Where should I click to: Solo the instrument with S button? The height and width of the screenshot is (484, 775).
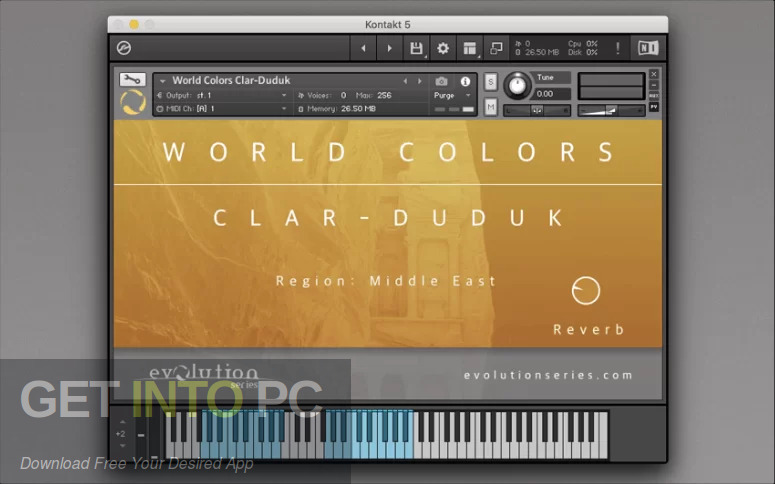[490, 82]
